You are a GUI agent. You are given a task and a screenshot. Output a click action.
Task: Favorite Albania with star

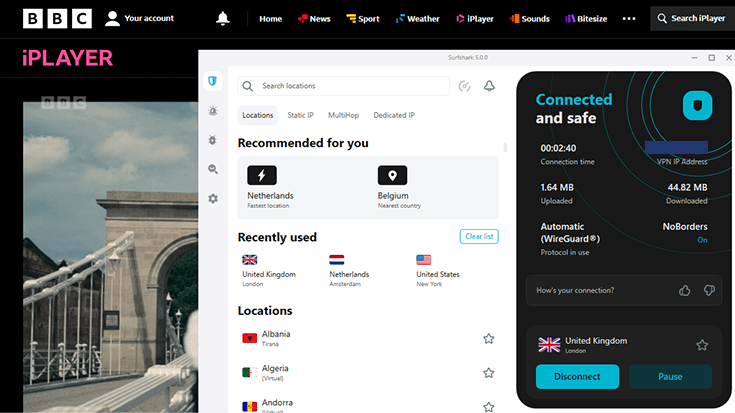coord(488,338)
